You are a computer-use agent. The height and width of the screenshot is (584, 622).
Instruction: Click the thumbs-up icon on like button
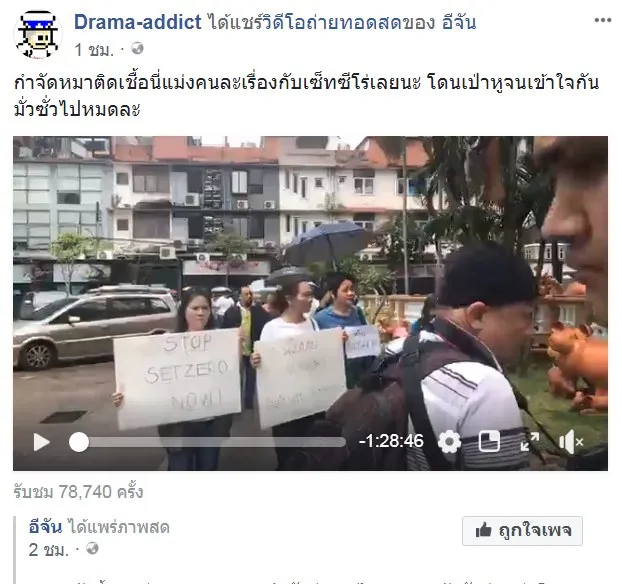pyautogui.click(x=484, y=530)
